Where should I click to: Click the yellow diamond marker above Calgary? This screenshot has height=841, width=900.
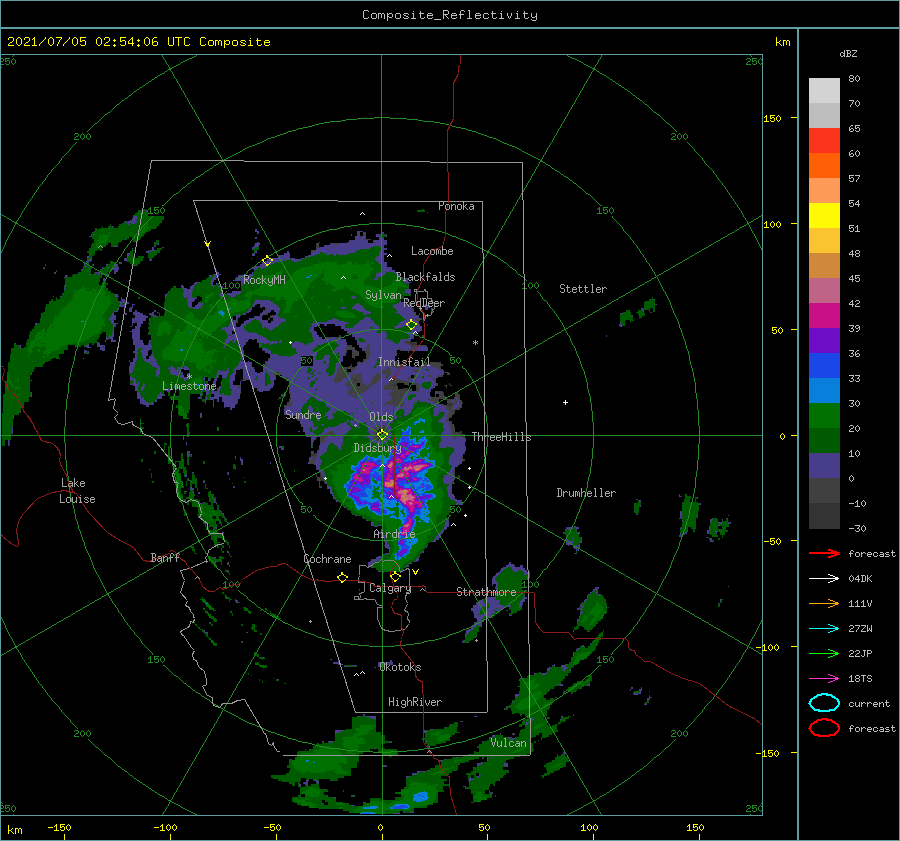tap(395, 576)
